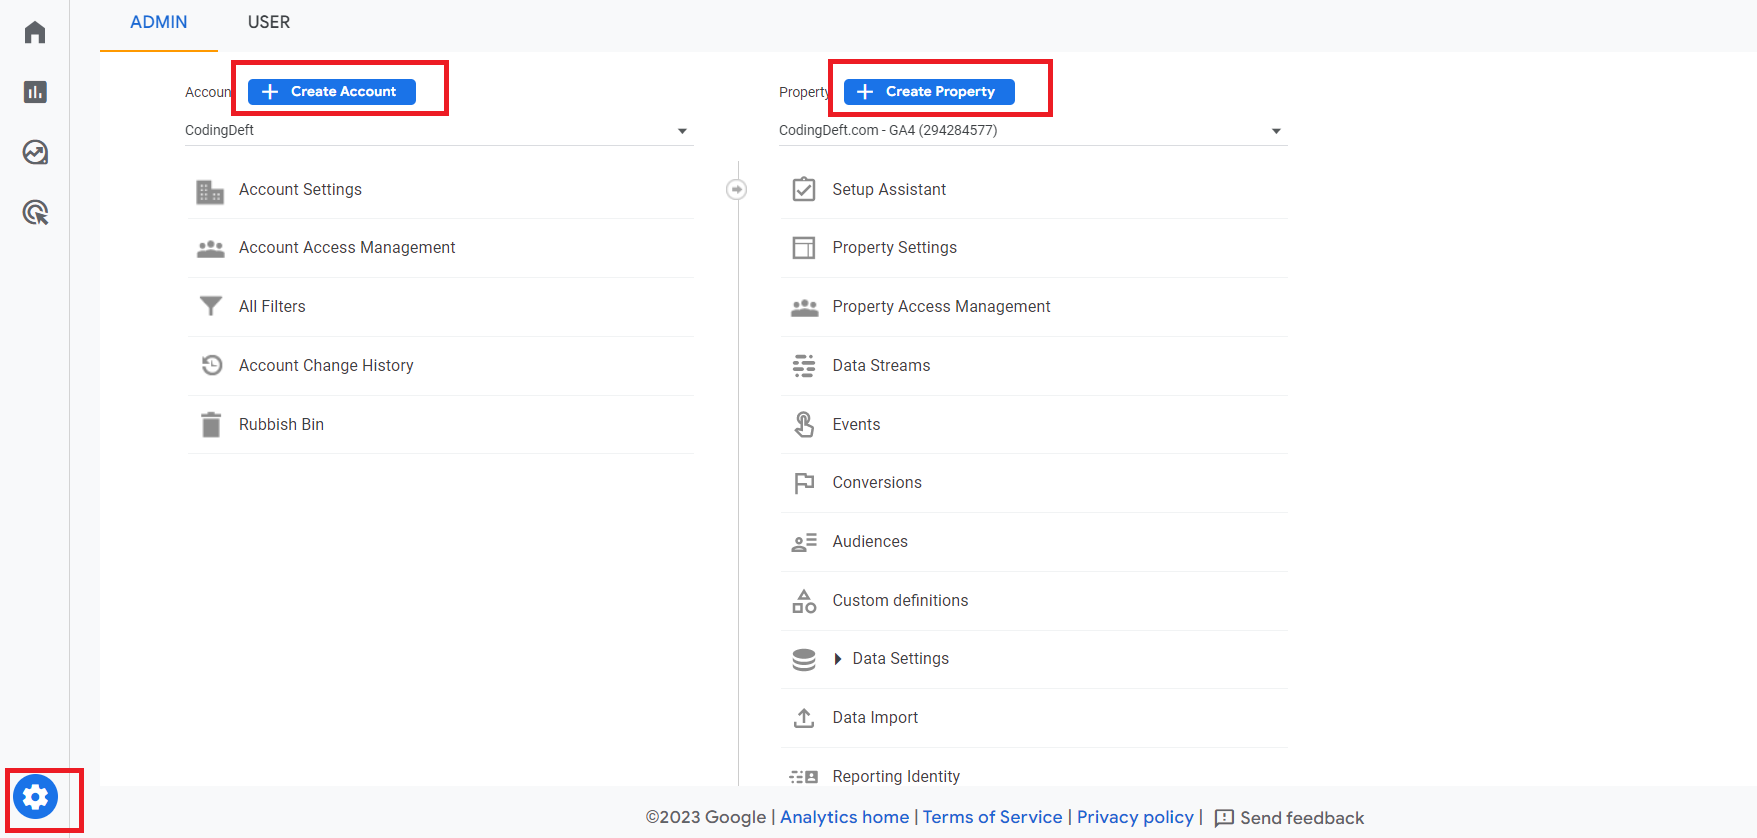The image size is (1757, 838).
Task: Switch to the USER tab
Action: 269,22
